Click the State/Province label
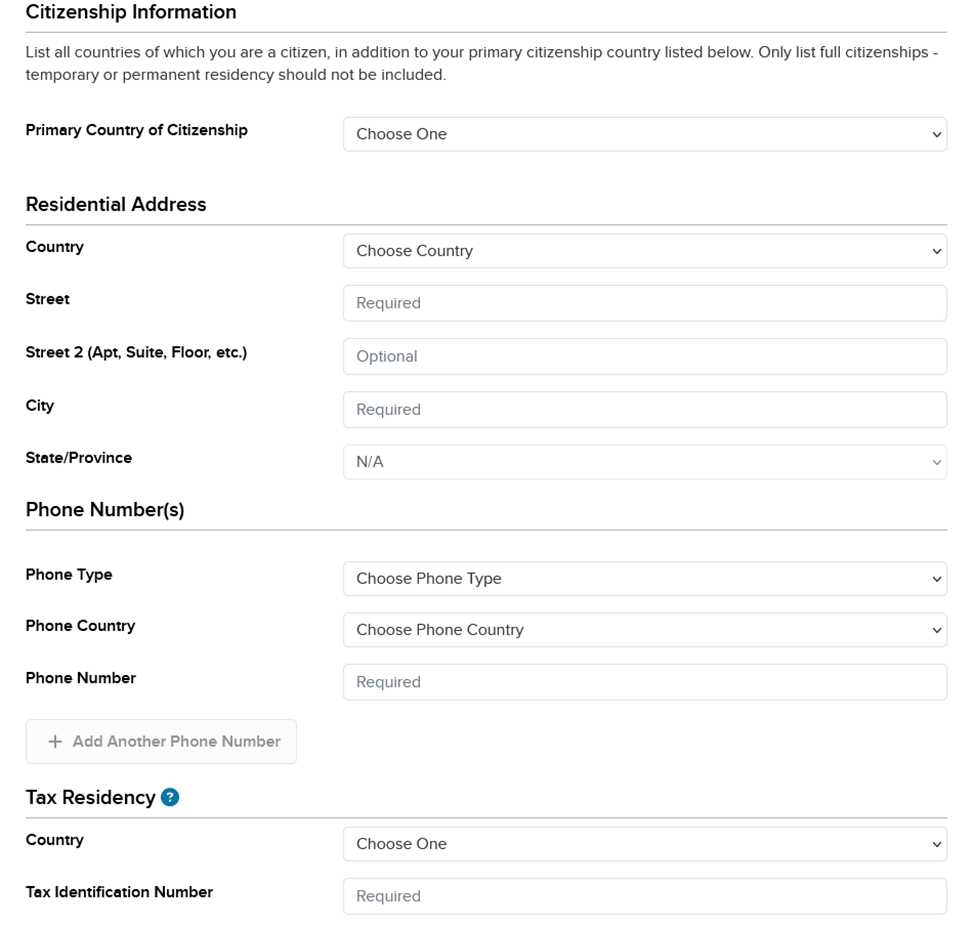Image resolution: width=975 pixels, height=928 pixels. (x=79, y=458)
